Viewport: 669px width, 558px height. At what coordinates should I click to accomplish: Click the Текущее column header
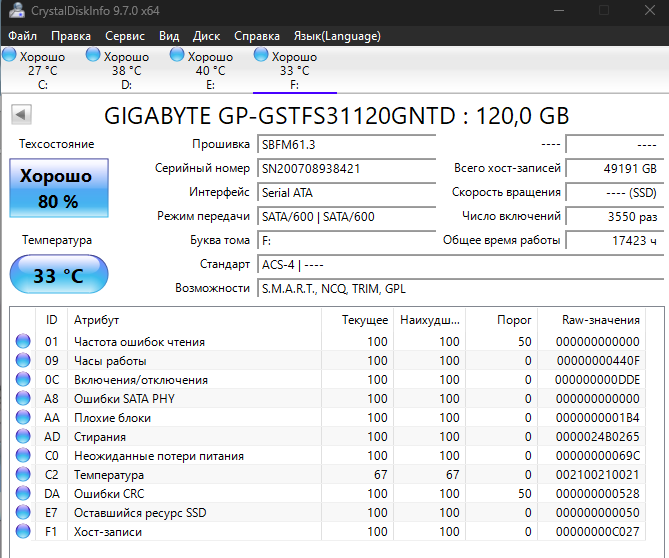(x=357, y=320)
